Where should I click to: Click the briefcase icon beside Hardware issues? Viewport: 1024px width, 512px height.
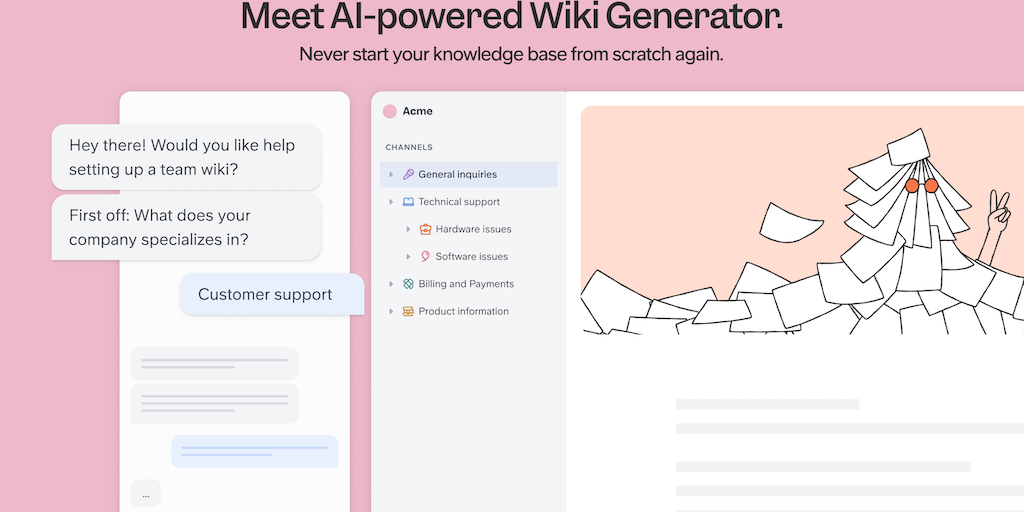(x=425, y=229)
